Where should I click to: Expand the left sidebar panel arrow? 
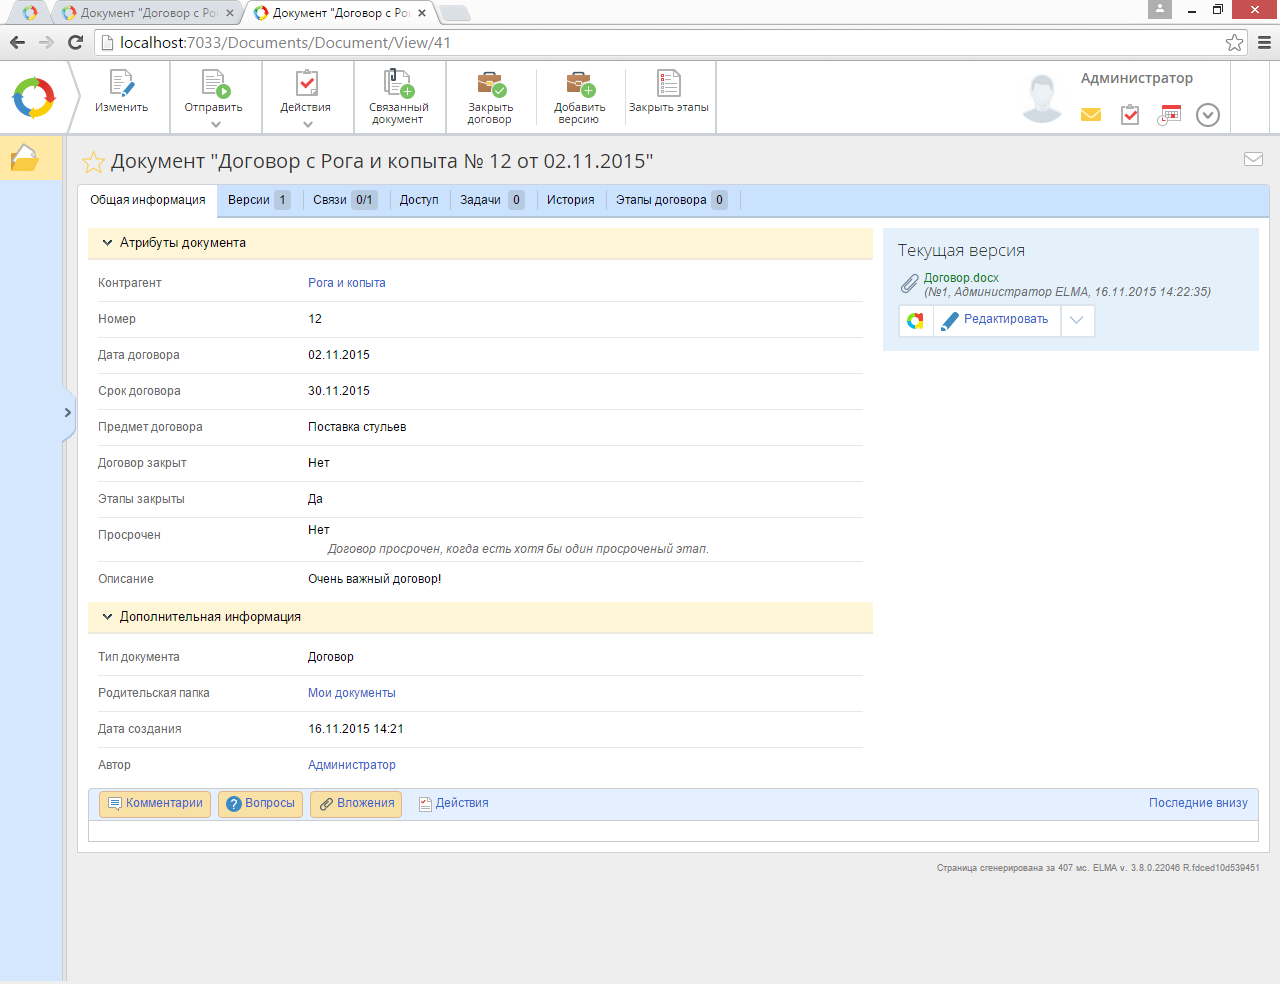pyautogui.click(x=68, y=412)
